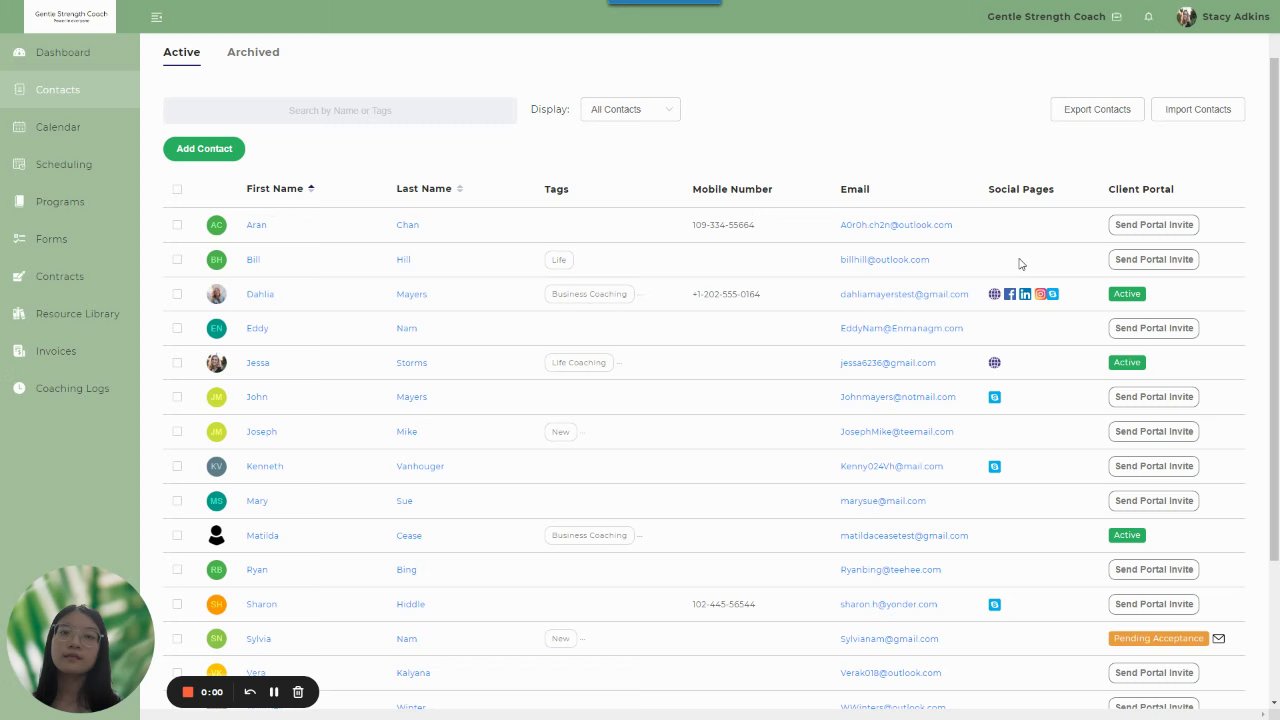Open Dahlia Mayers' website globe icon
The image size is (1280, 720).
[994, 294]
